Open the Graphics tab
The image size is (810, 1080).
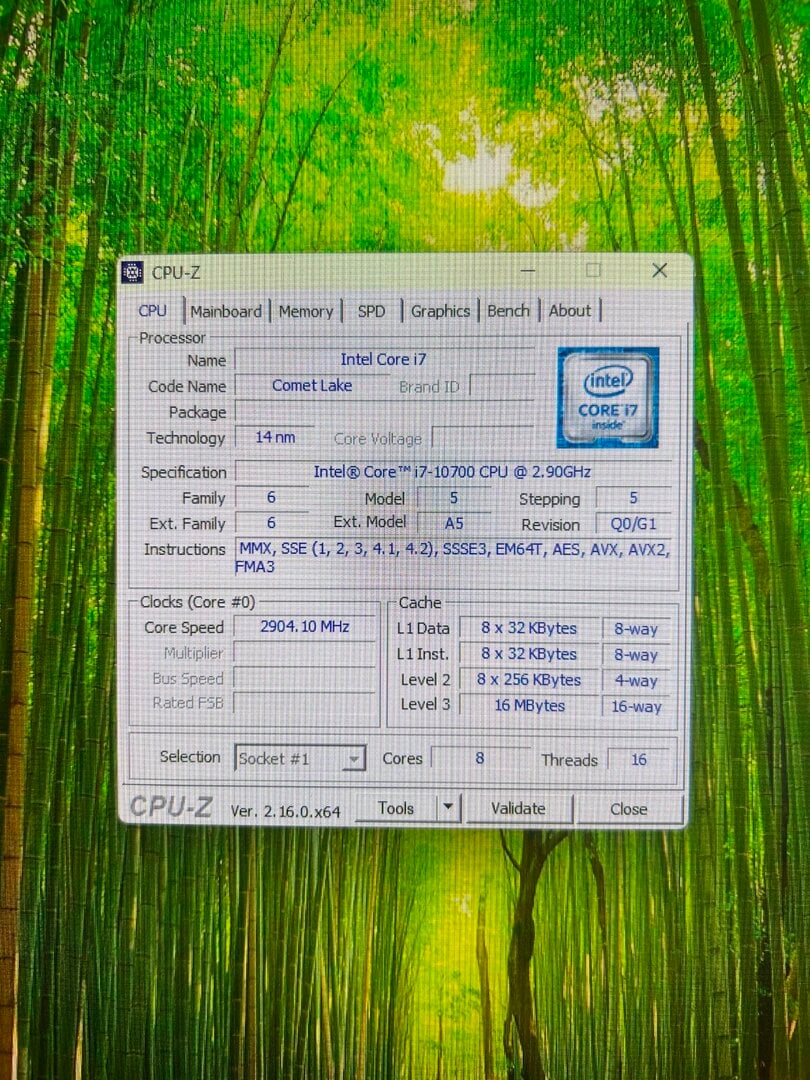[440, 312]
